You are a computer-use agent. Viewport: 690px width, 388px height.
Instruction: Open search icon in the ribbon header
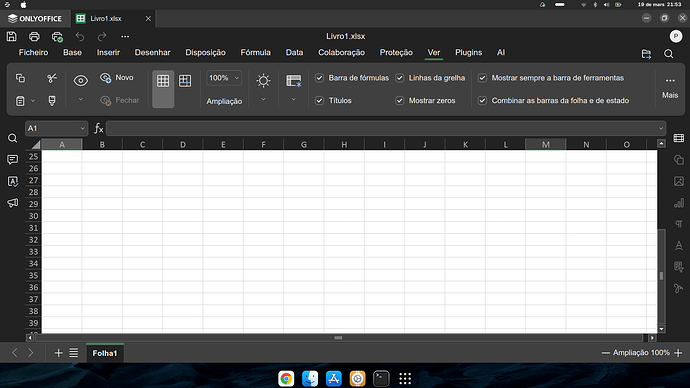668,54
